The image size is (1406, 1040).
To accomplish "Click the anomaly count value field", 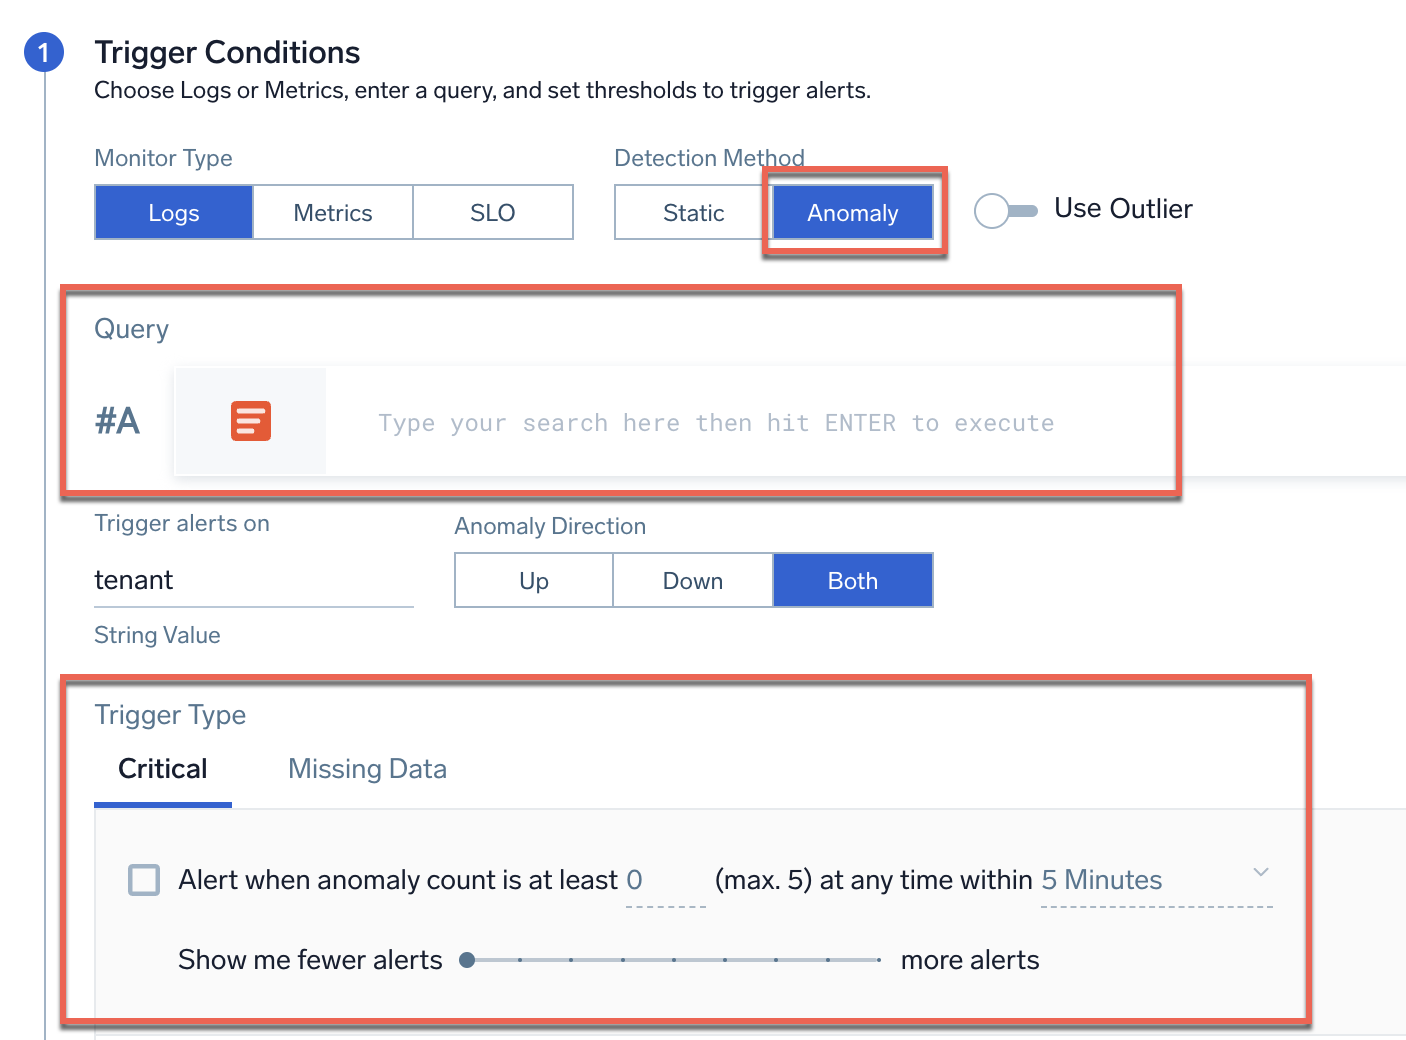I will 663,881.
